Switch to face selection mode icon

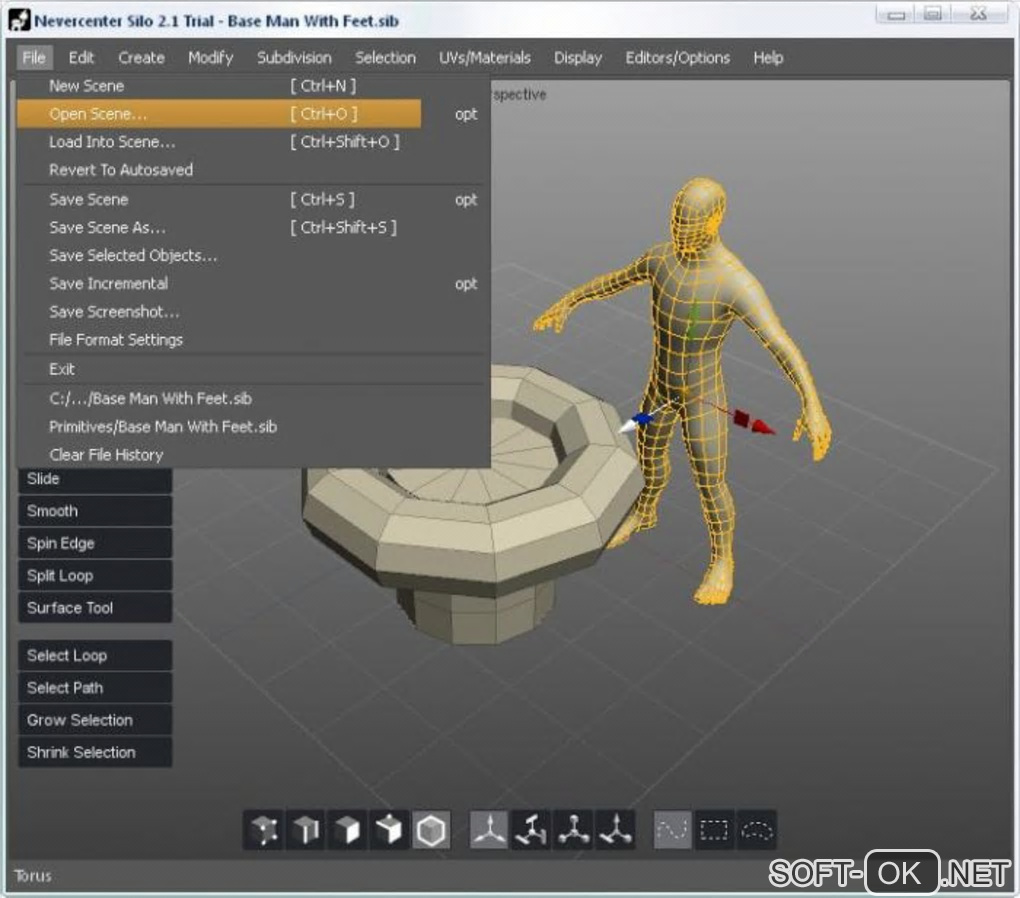point(347,830)
